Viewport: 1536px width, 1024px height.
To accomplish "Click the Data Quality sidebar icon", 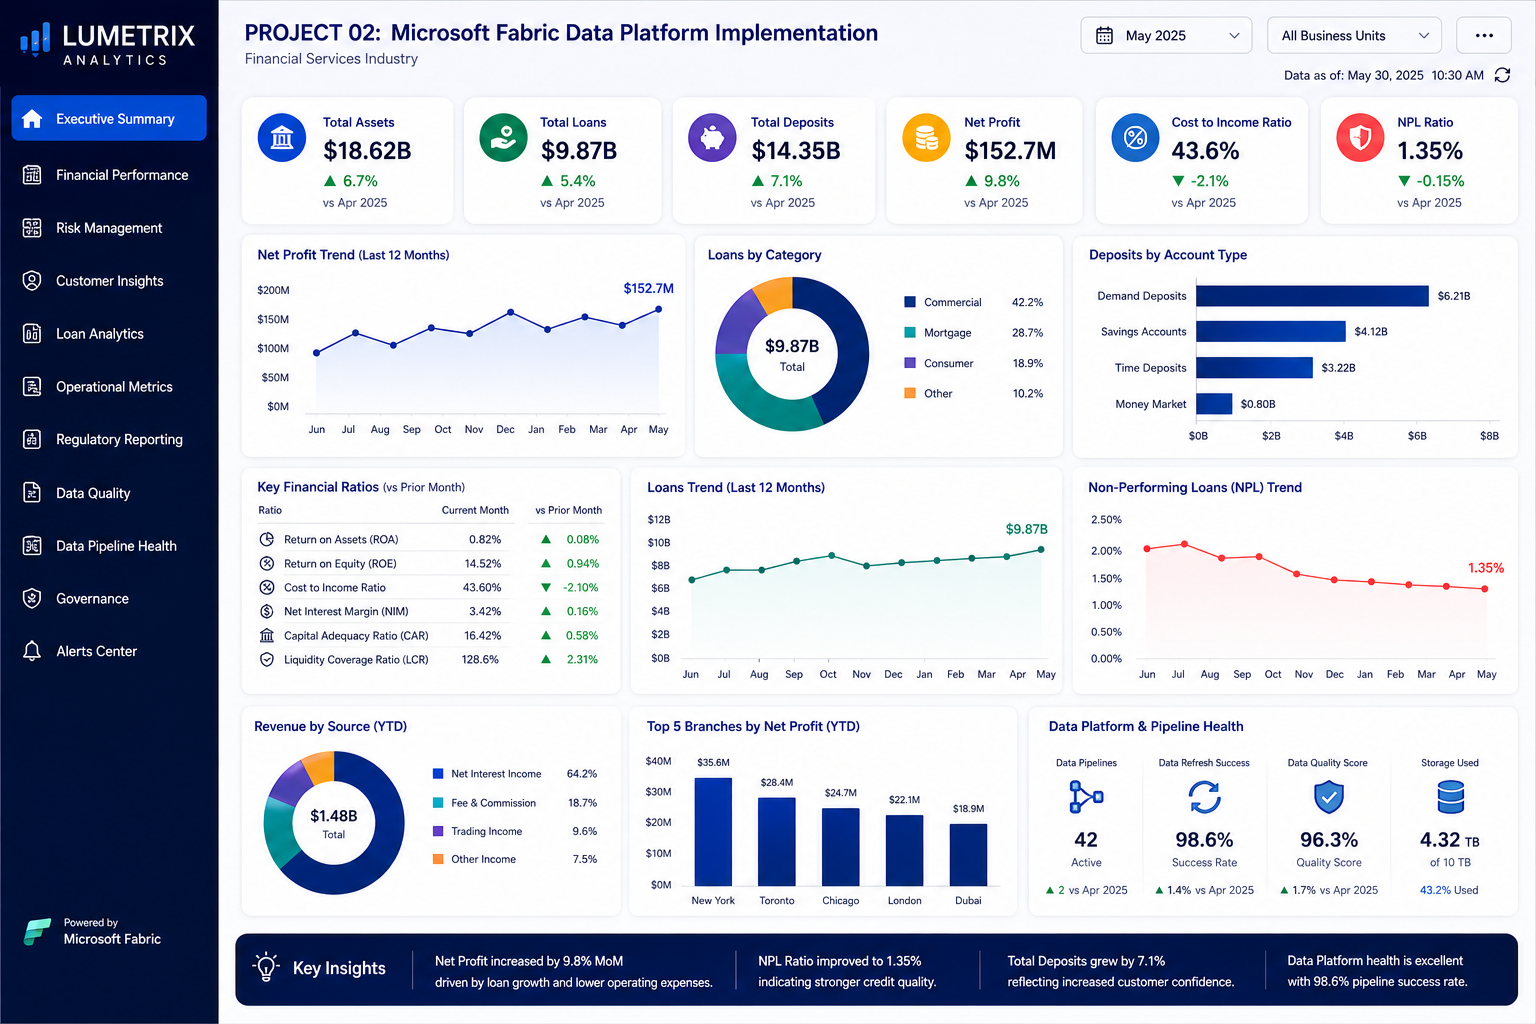I will [x=32, y=493].
